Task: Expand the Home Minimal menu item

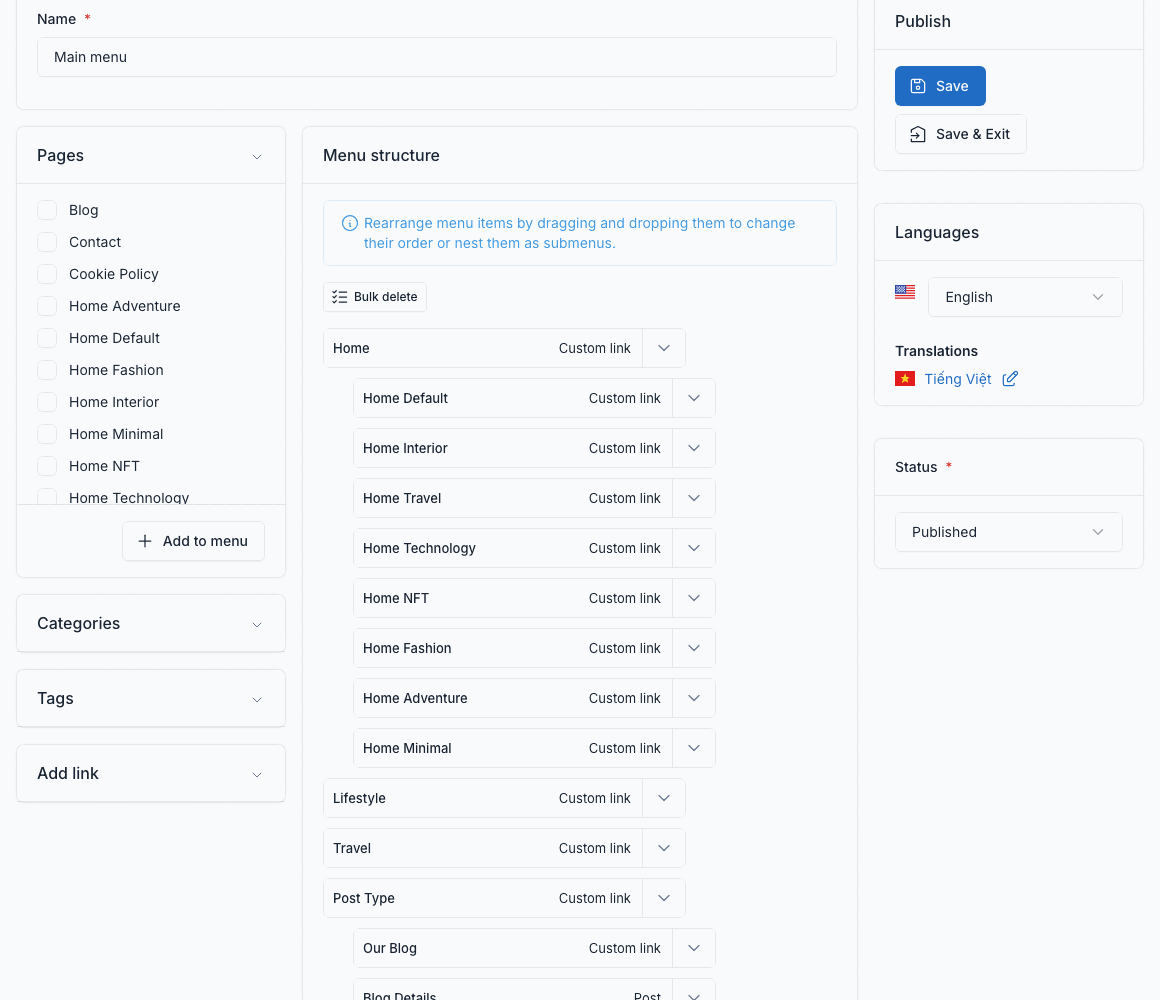Action: click(x=693, y=749)
